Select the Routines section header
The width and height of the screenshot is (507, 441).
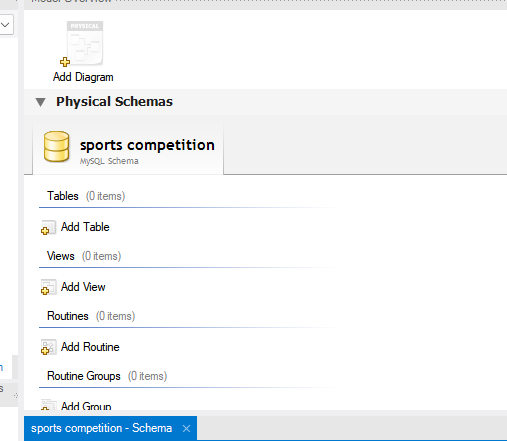(x=91, y=316)
